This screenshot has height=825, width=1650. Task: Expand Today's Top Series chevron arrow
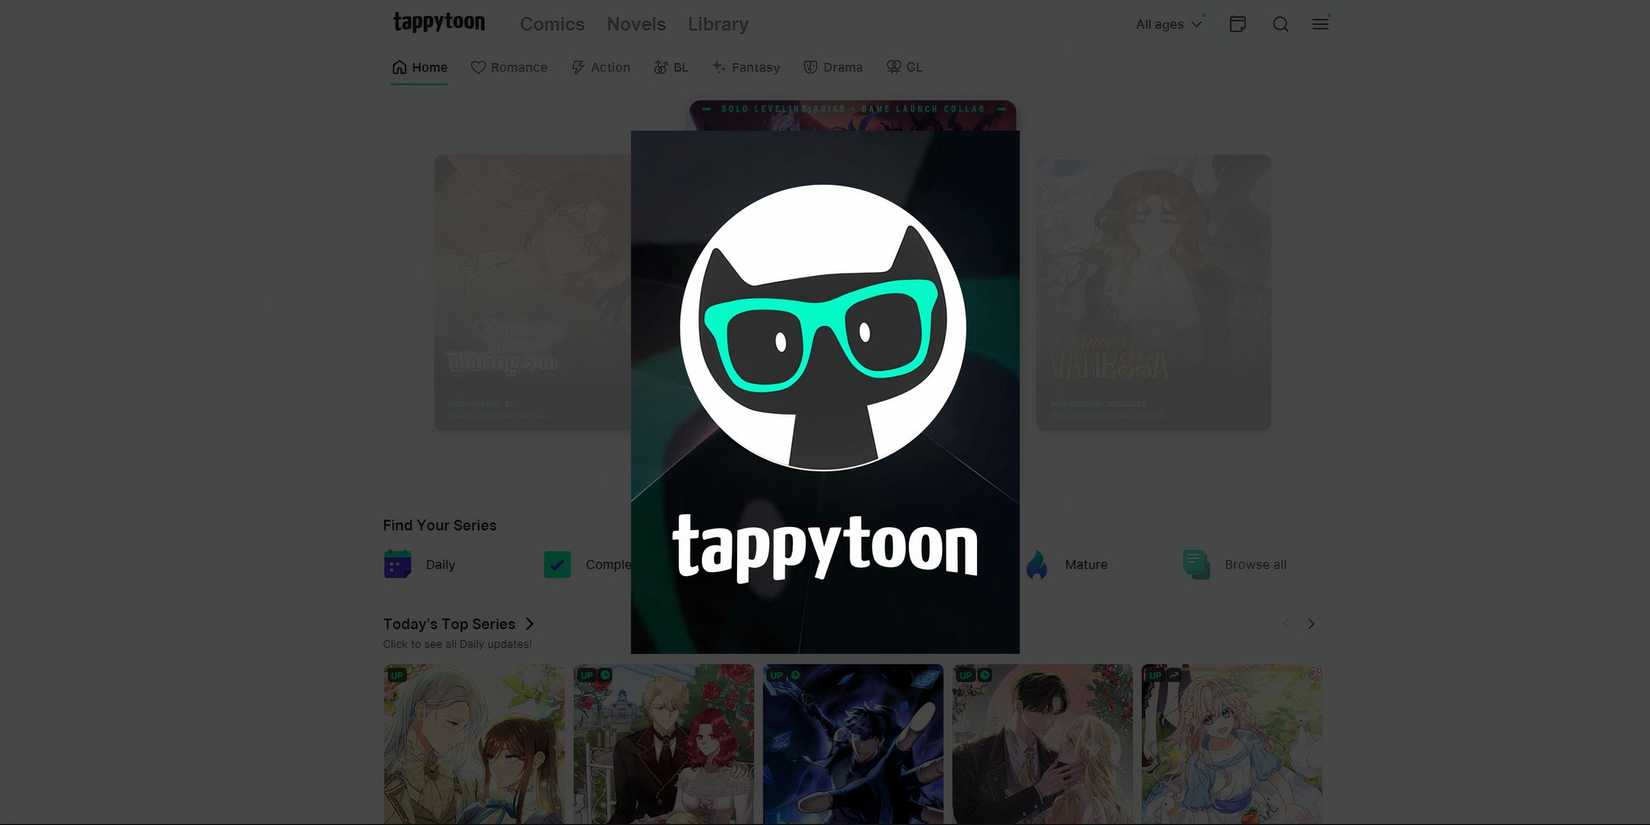529,624
